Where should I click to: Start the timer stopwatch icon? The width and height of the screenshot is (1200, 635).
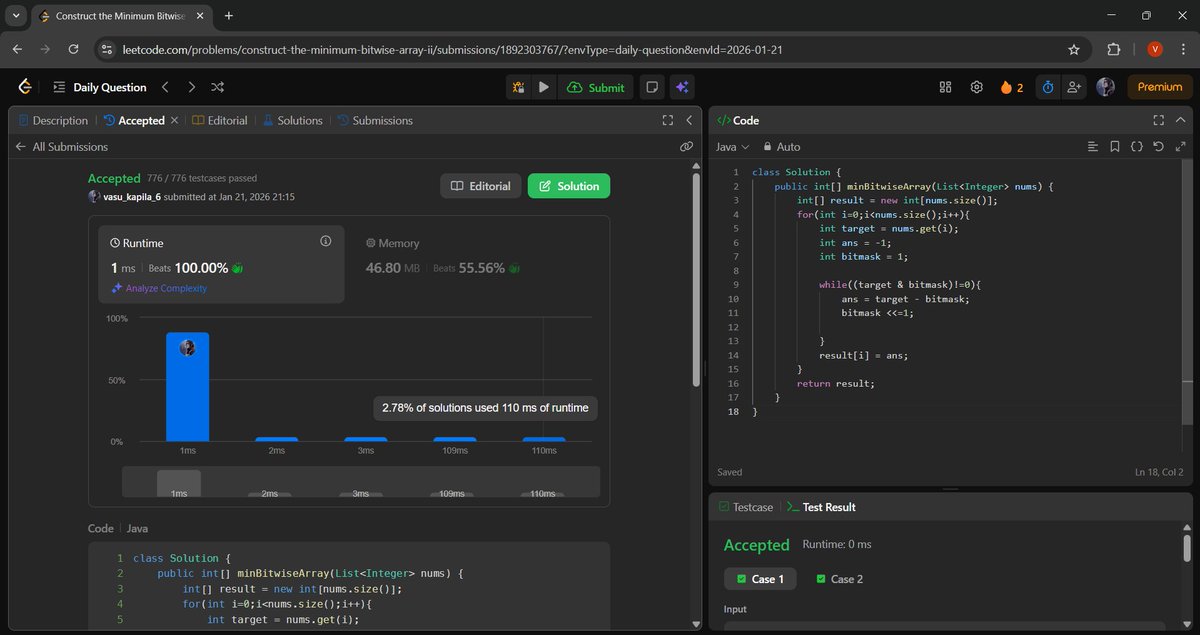coord(1047,87)
